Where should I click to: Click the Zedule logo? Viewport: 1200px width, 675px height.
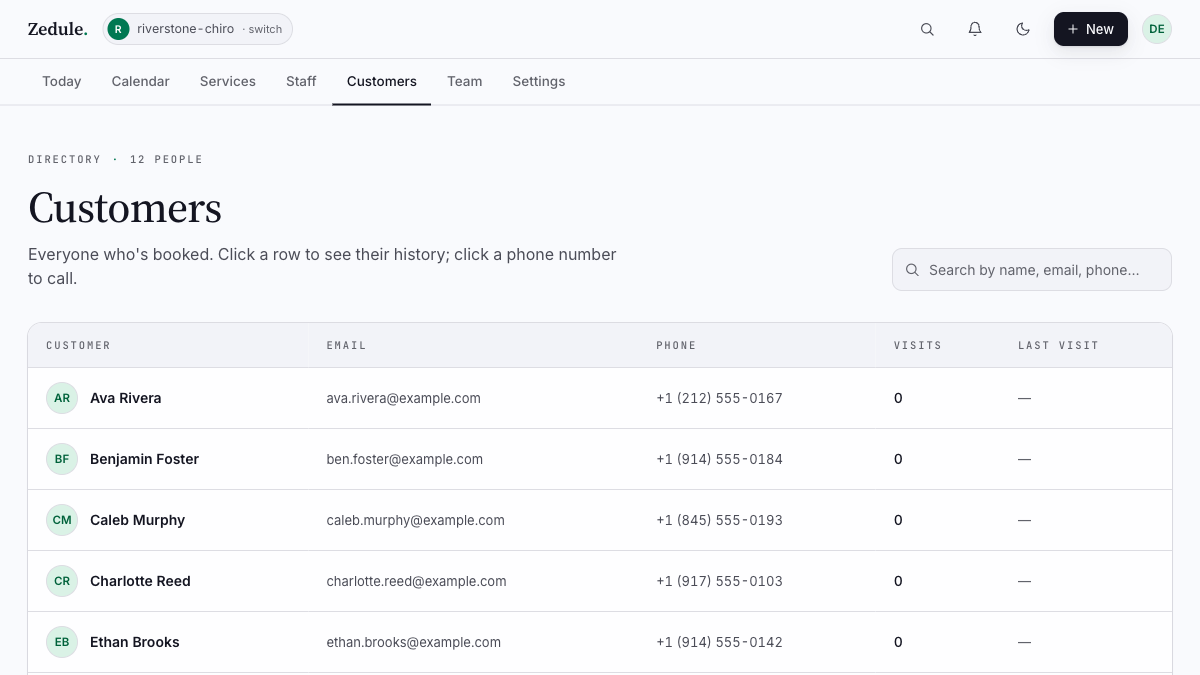point(57,29)
